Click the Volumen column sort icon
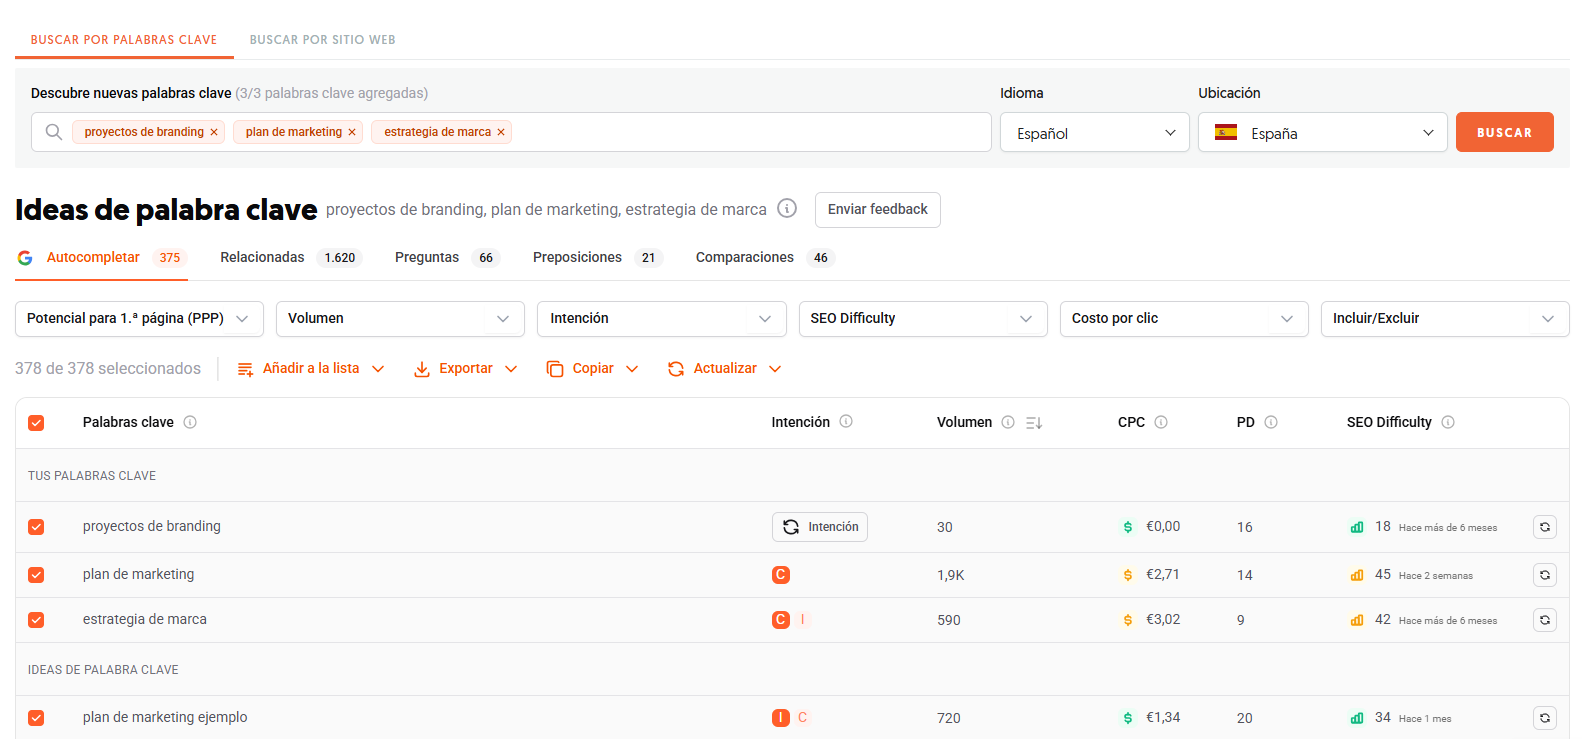This screenshot has height=739, width=1582. point(1034,423)
